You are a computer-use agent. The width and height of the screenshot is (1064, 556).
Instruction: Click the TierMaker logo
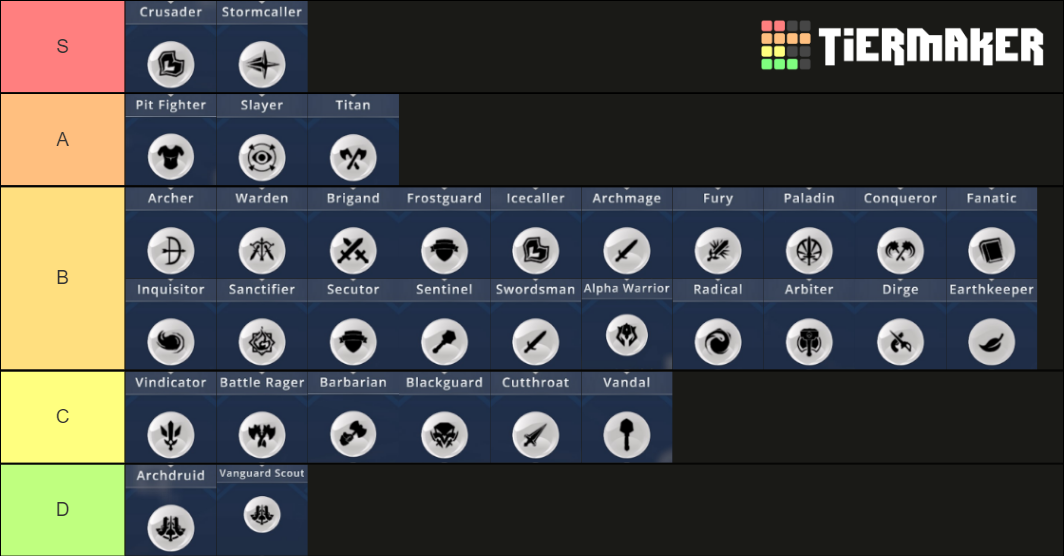(x=902, y=45)
